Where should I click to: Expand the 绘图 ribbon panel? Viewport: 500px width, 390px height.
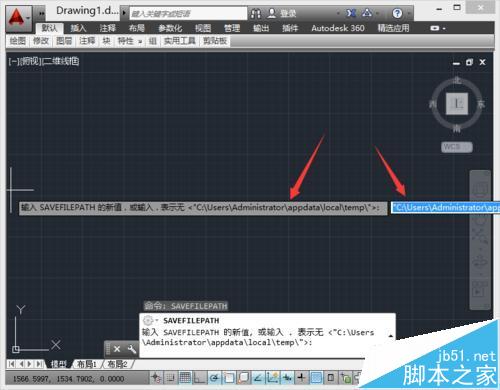pyautogui.click(x=18, y=41)
